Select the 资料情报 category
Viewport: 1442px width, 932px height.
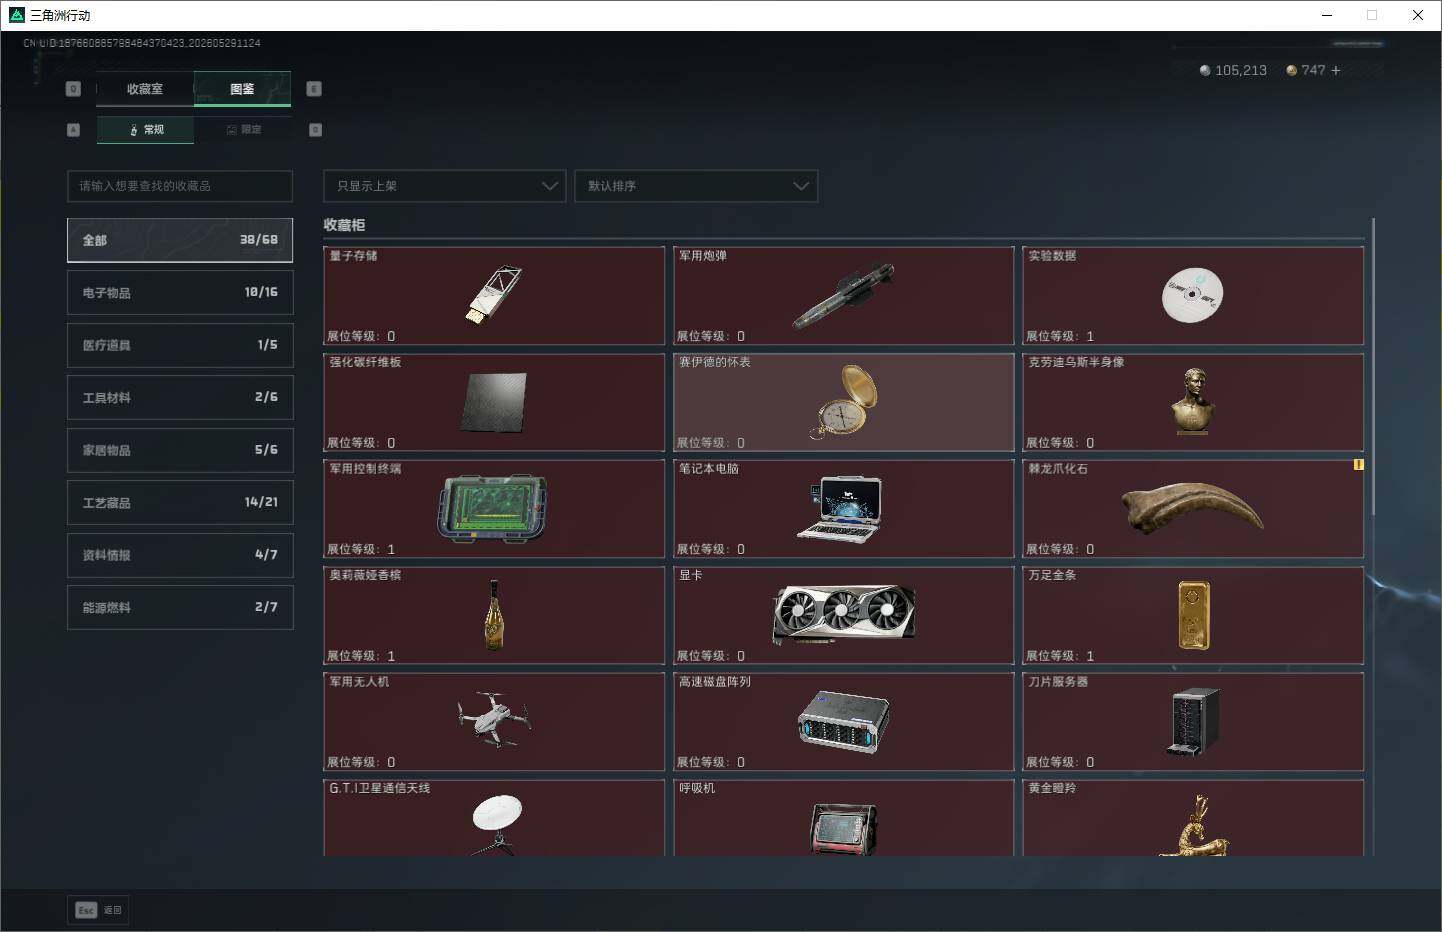click(x=180, y=555)
